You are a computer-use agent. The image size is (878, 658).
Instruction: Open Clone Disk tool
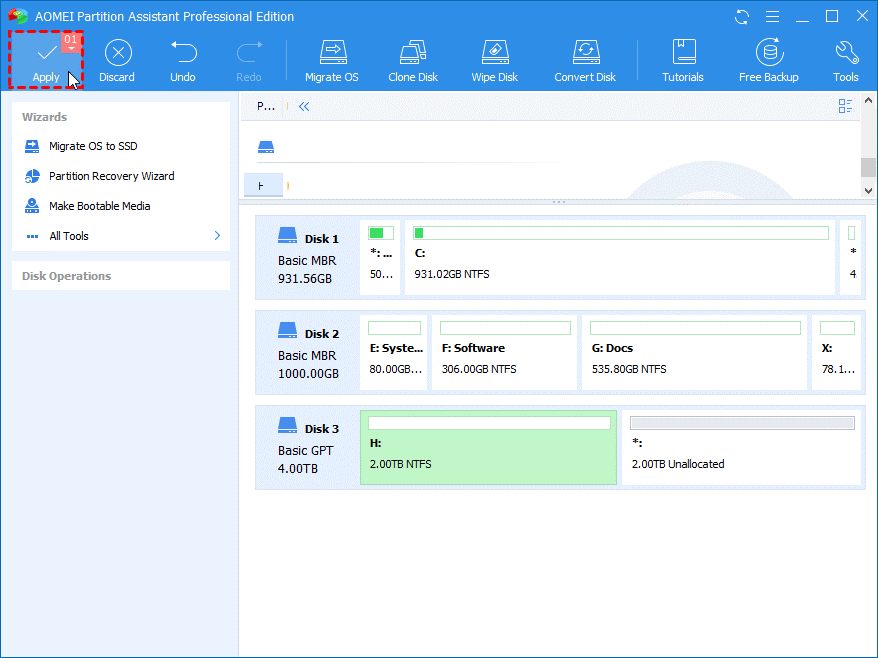413,60
